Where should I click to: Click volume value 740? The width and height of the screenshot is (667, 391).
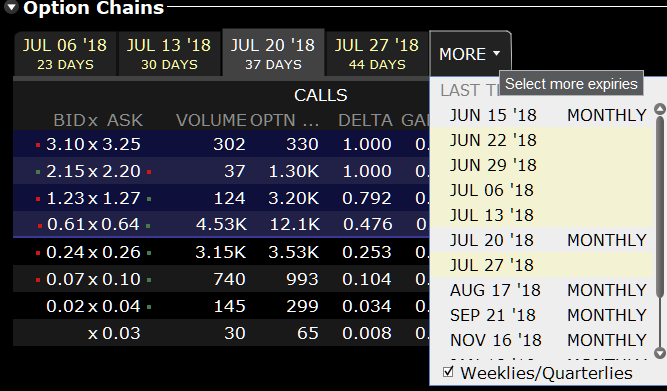coord(229,279)
